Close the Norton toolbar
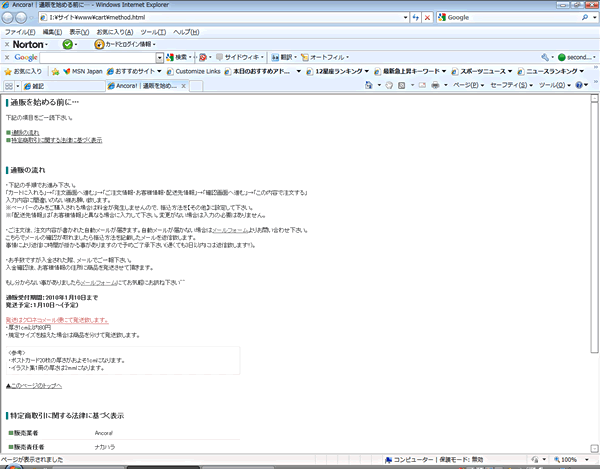Image resolution: width=600 pixels, height=469 pixels. [7, 44]
